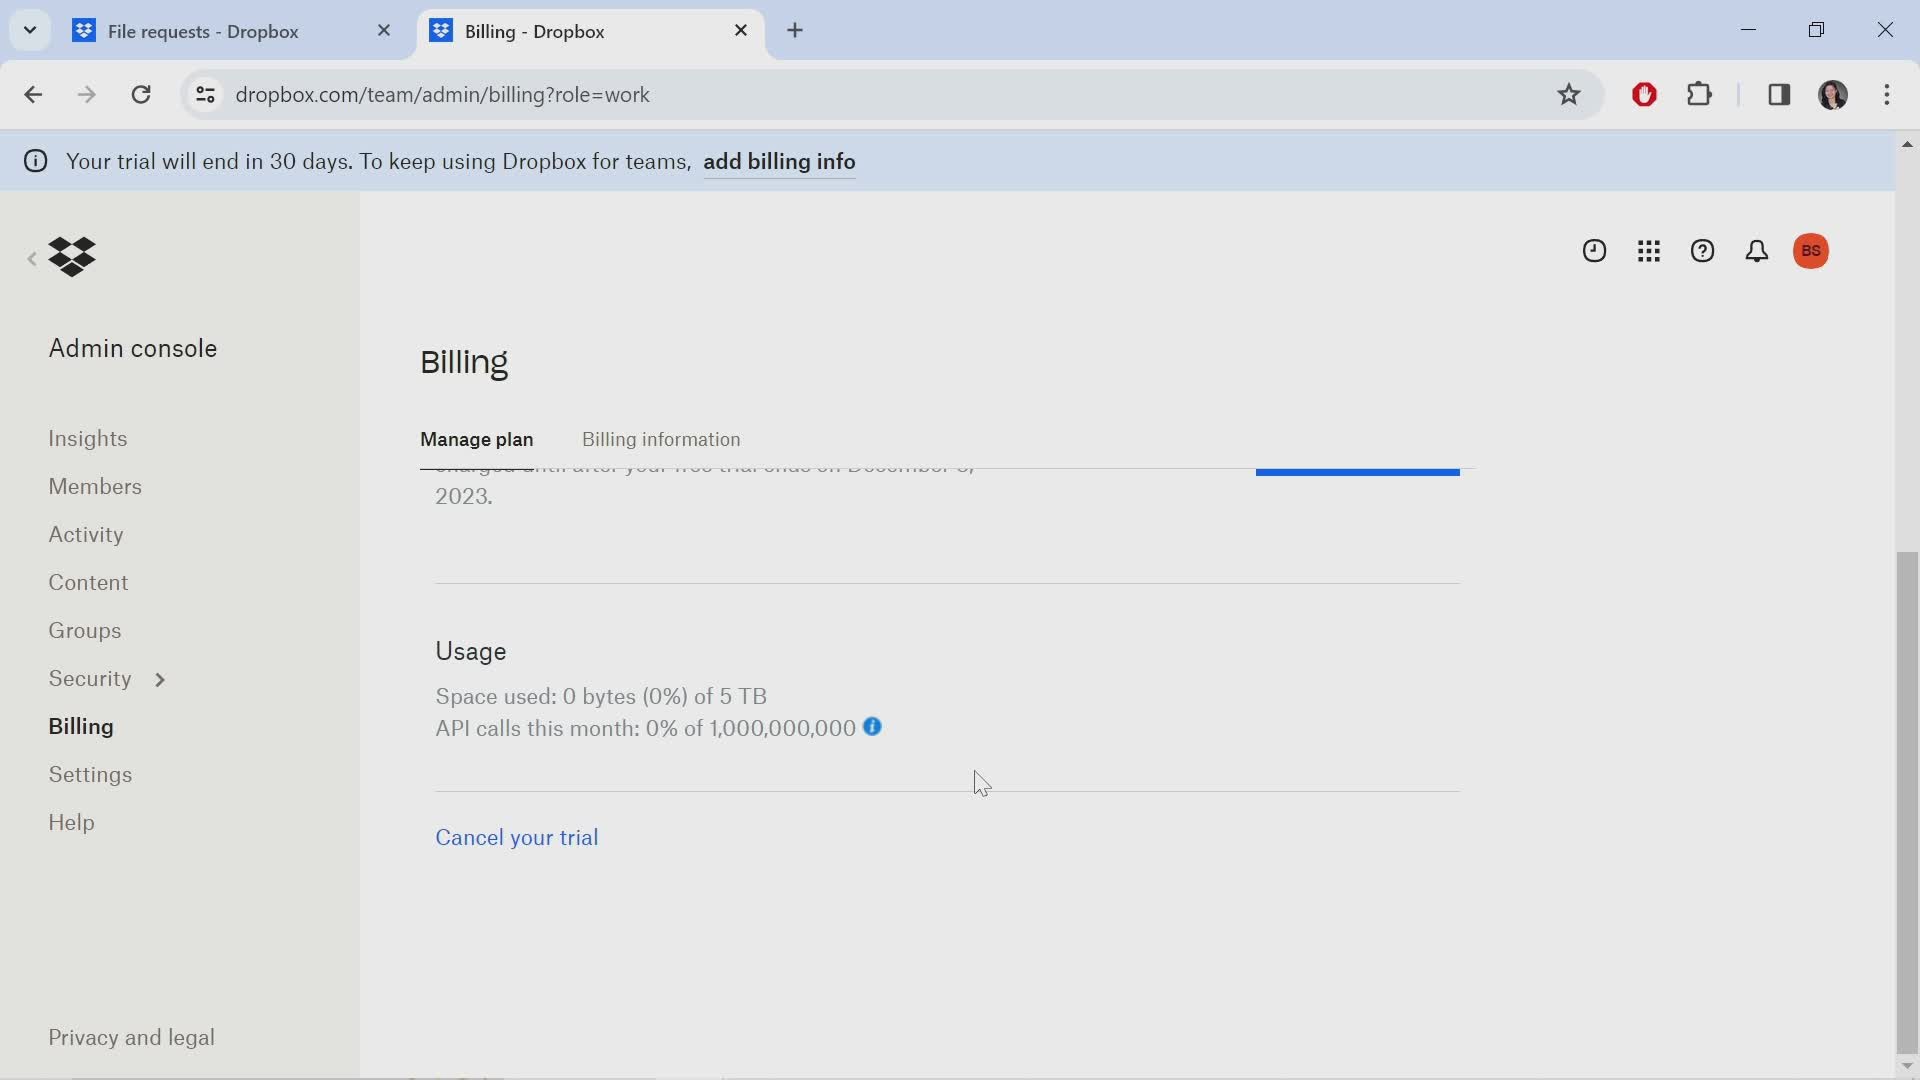Click add billing info link
The image size is (1920, 1080).
tap(779, 161)
